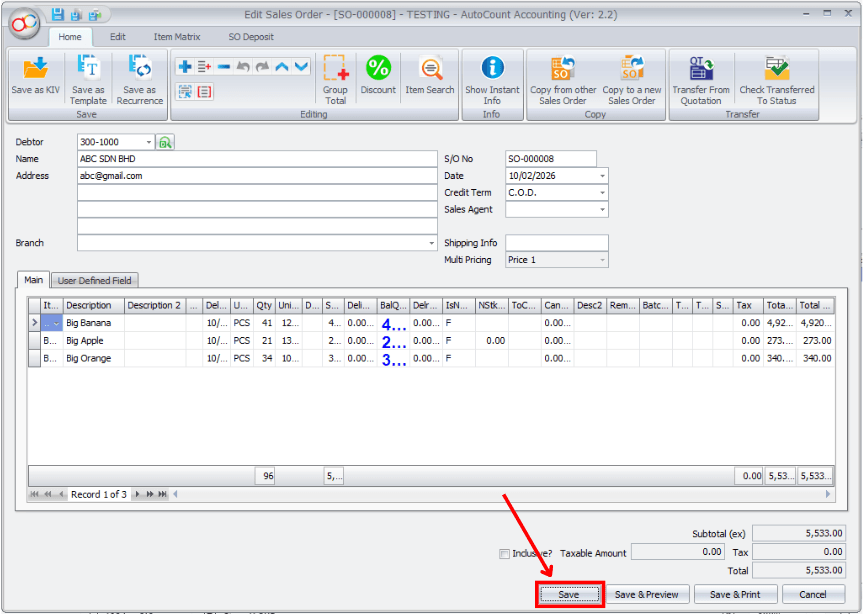Image resolution: width=863 pixels, height=614 pixels.
Task: Click the debtor search icon beside Debtor field
Action: coord(166,143)
